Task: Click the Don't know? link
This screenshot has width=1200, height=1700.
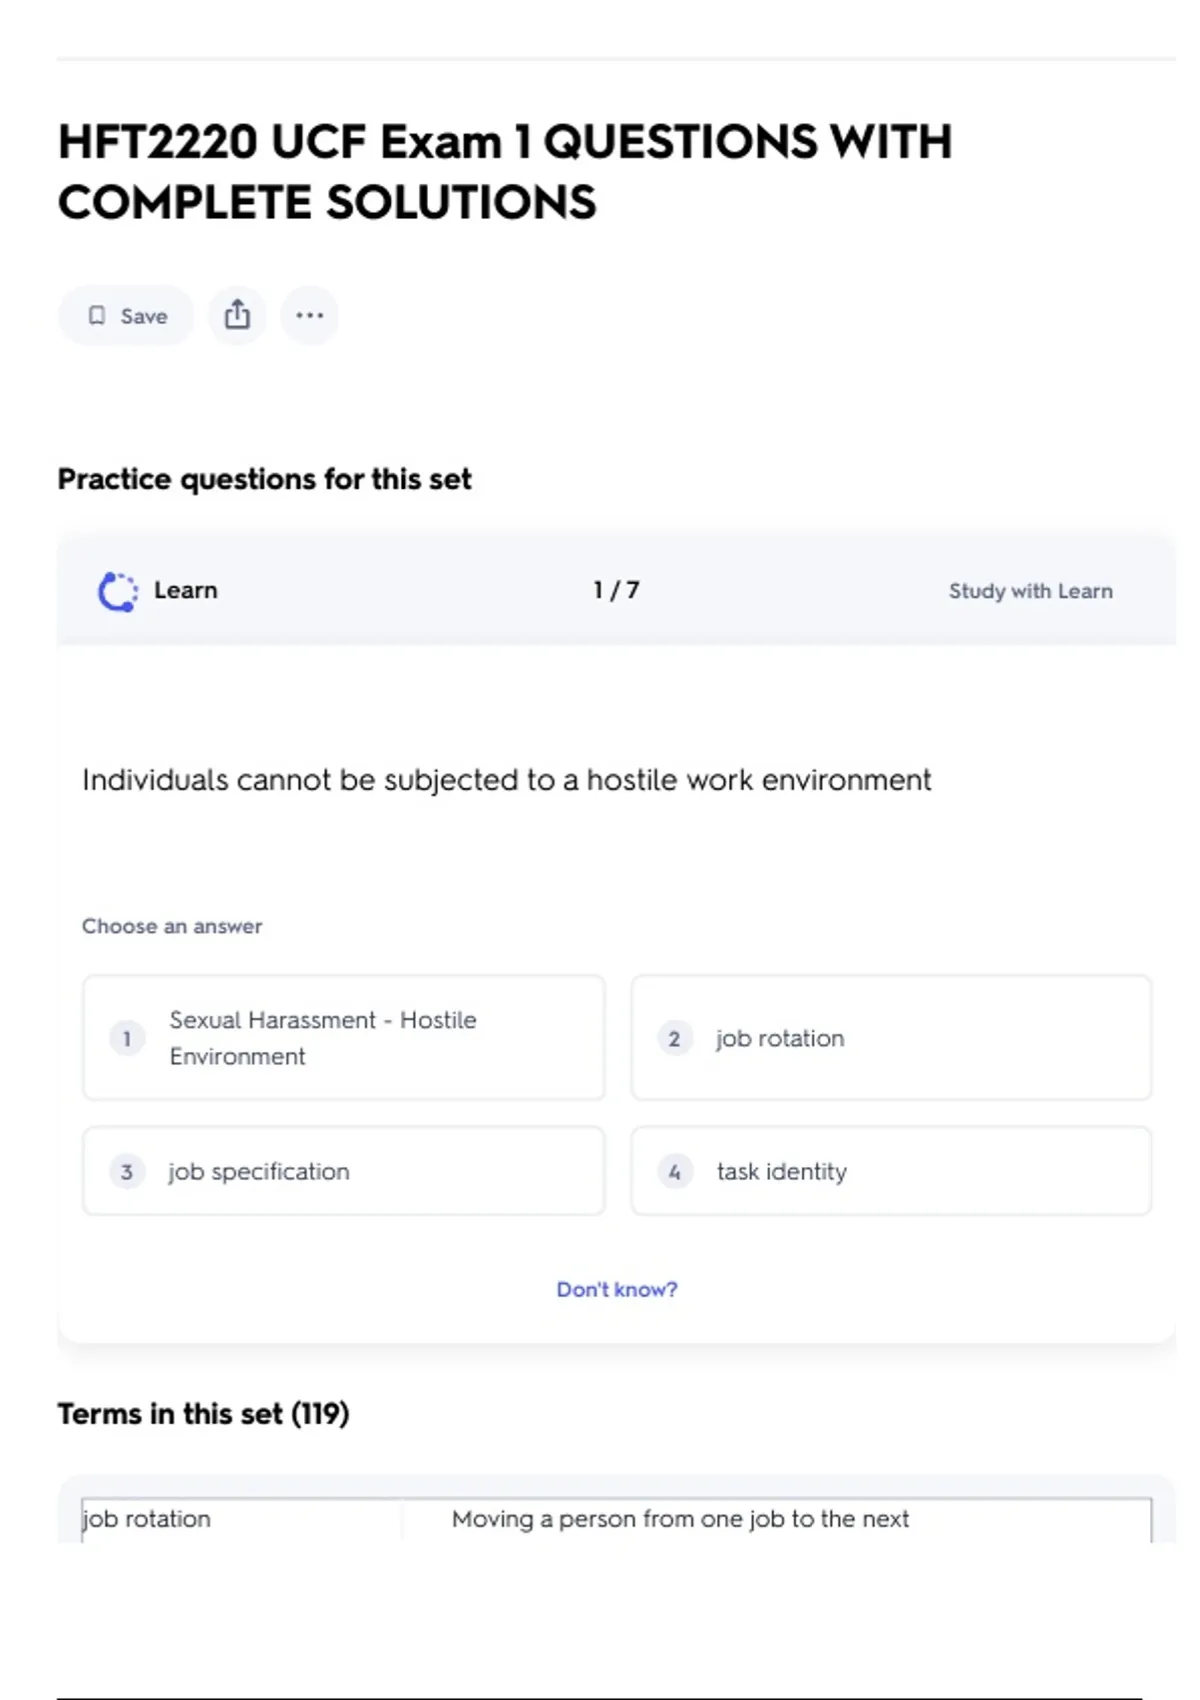Action: click(616, 1289)
